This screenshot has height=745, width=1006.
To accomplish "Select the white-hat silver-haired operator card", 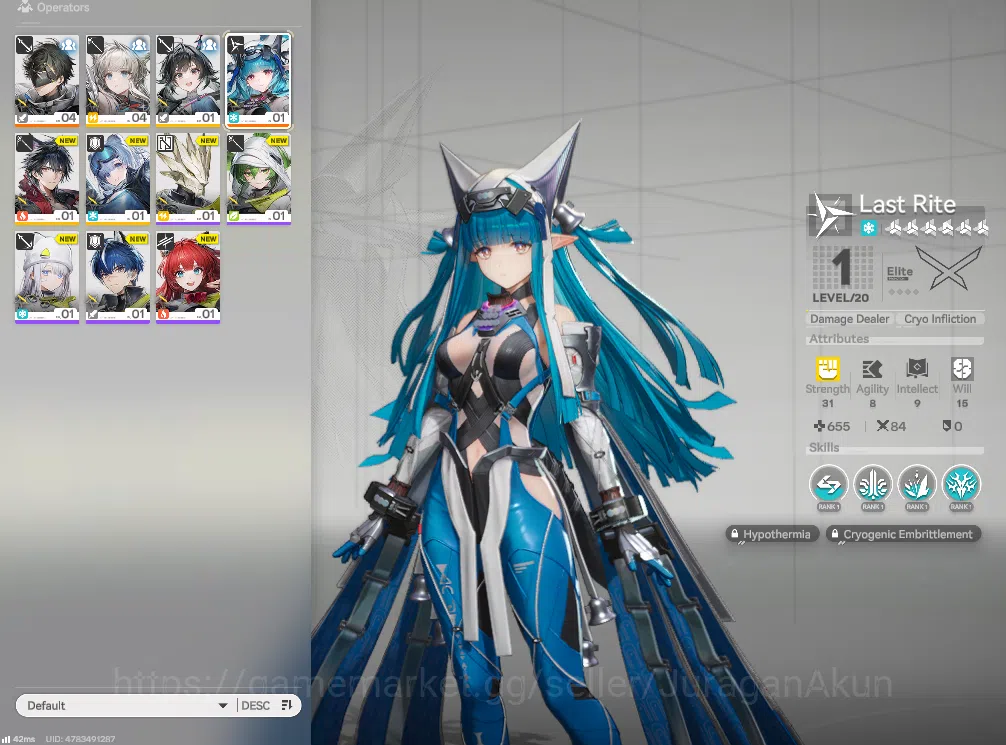I will [x=47, y=277].
